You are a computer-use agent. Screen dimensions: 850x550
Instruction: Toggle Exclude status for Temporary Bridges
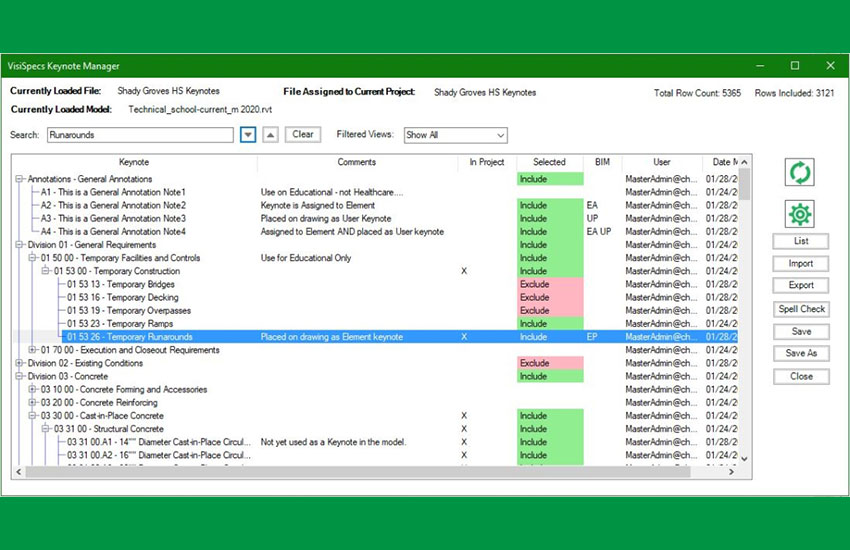click(x=549, y=285)
